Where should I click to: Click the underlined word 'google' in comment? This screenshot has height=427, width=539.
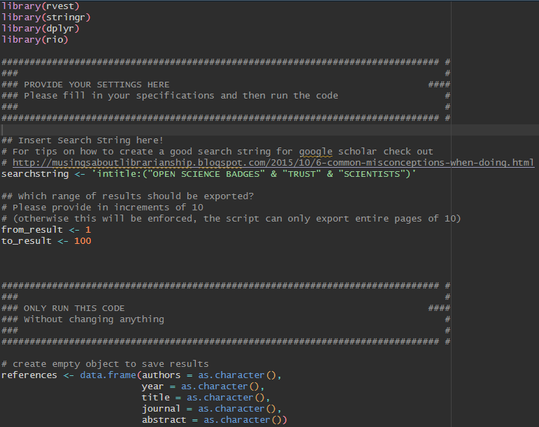point(315,152)
